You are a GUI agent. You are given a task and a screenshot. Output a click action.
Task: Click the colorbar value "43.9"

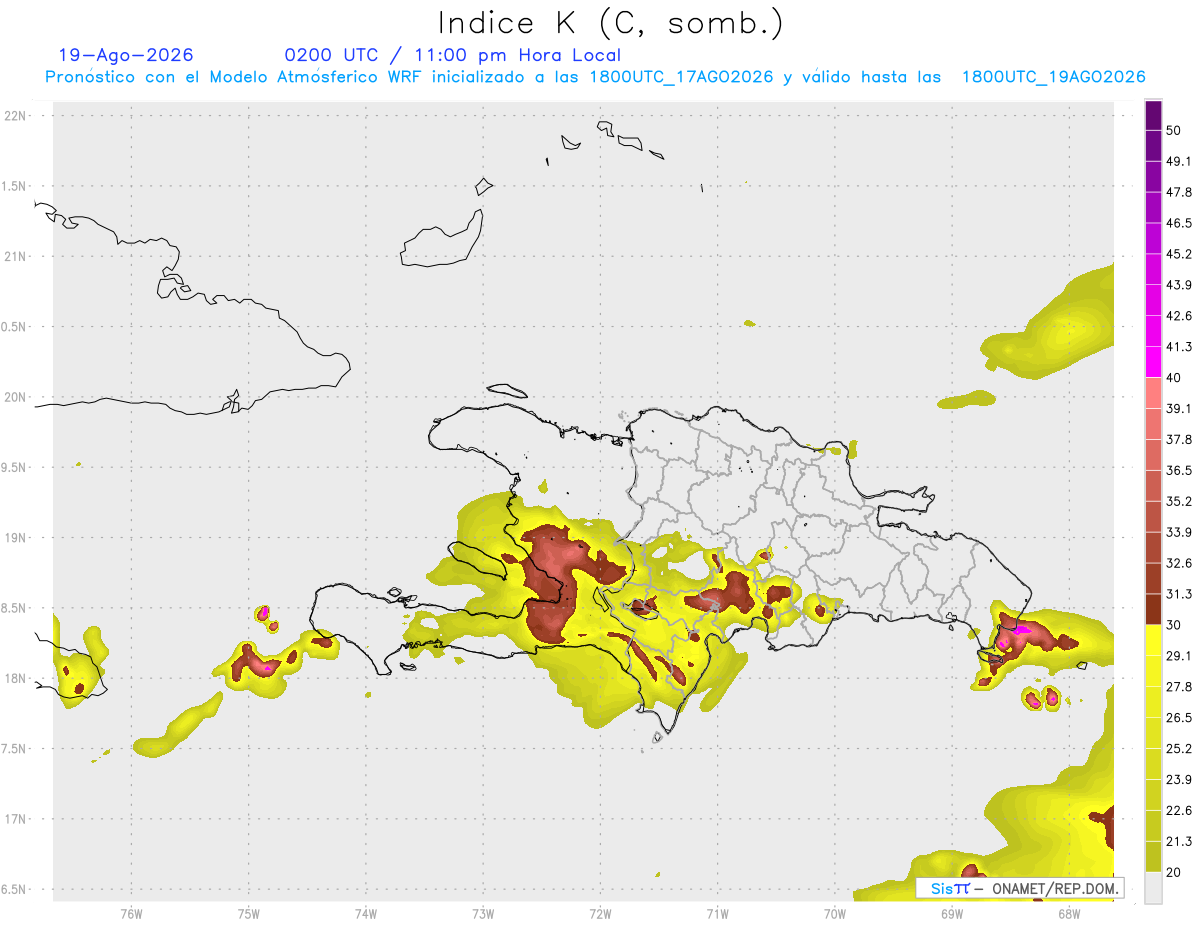[x=1179, y=285]
